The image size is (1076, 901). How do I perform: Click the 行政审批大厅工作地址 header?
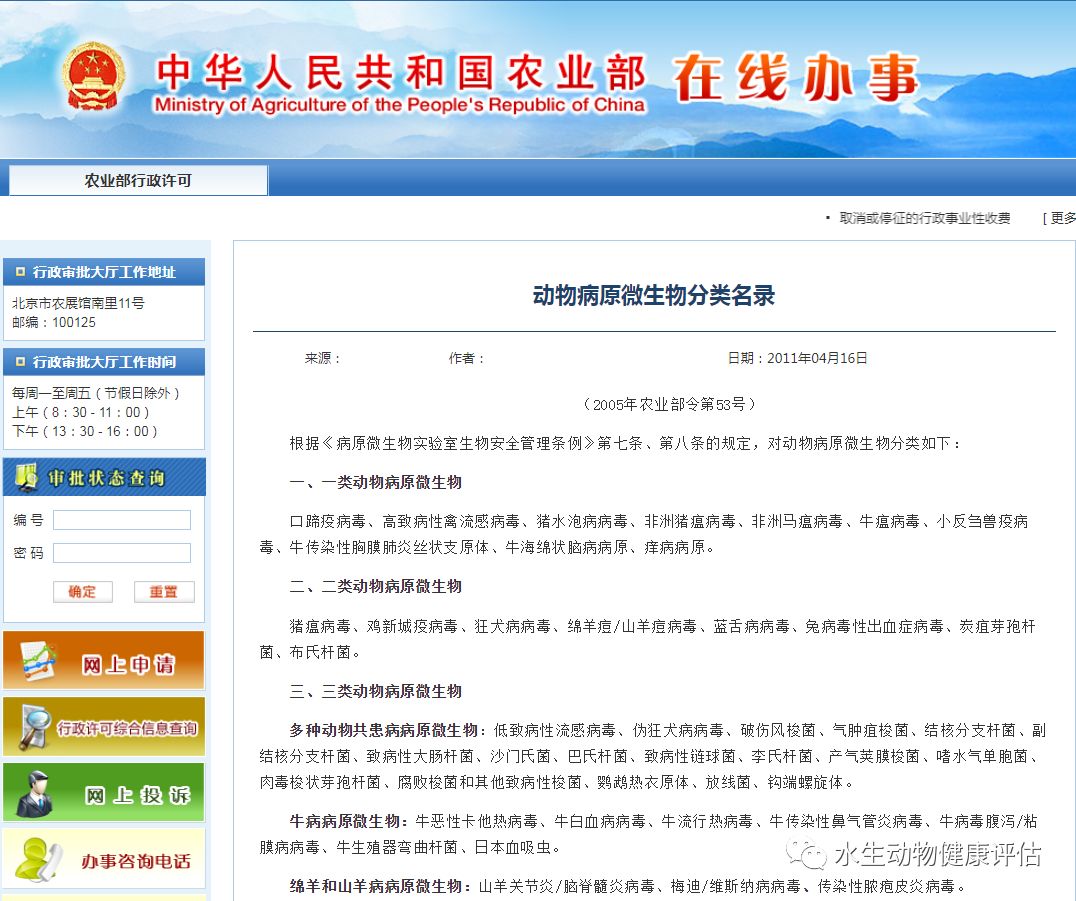[104, 272]
